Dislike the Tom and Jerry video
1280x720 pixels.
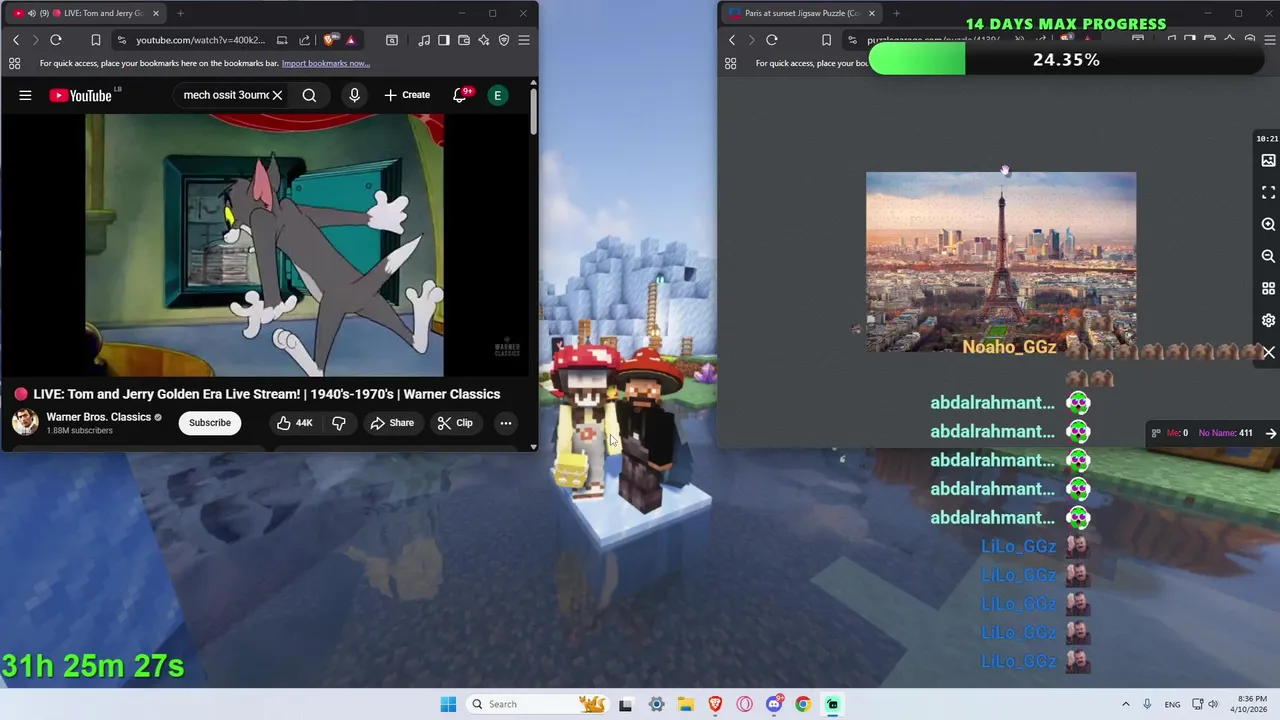[339, 423]
